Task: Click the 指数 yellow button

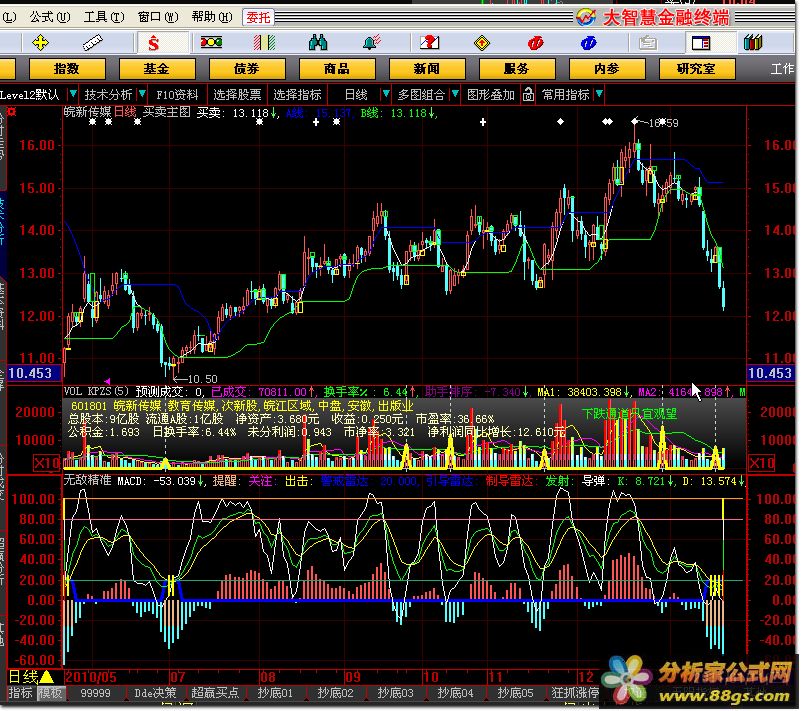Action: [67, 68]
